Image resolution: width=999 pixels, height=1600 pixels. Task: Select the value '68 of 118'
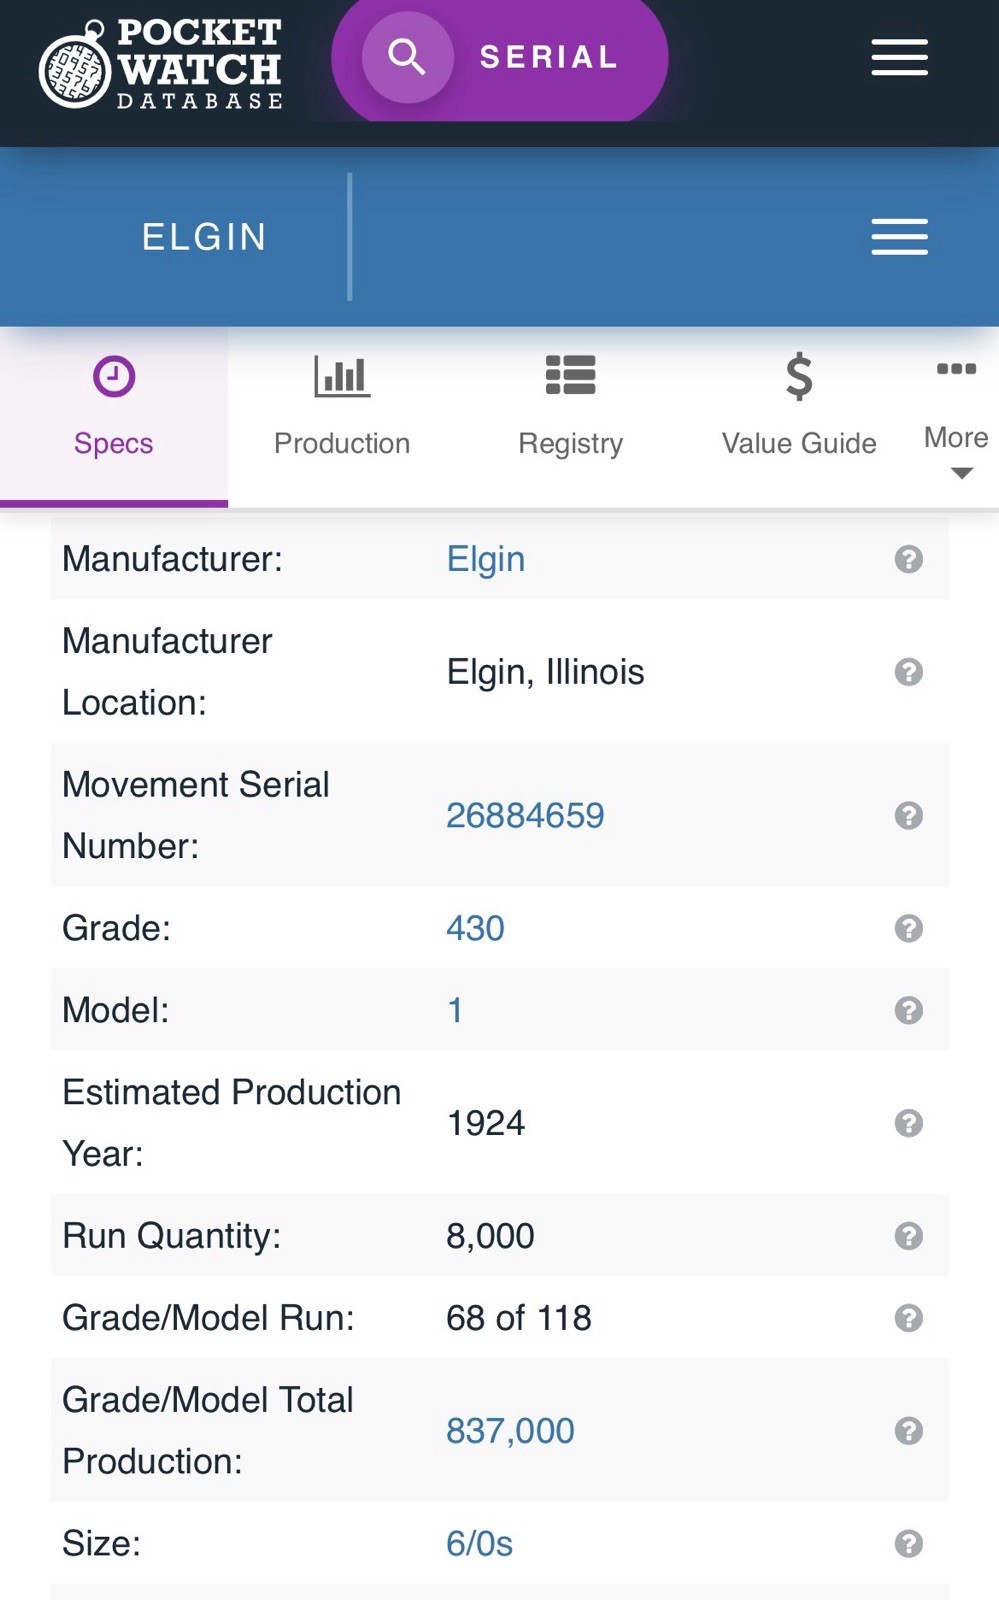tap(519, 1319)
